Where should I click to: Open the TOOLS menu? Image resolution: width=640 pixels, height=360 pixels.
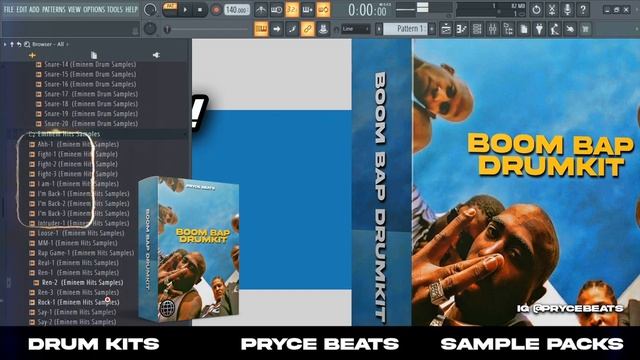115,9
